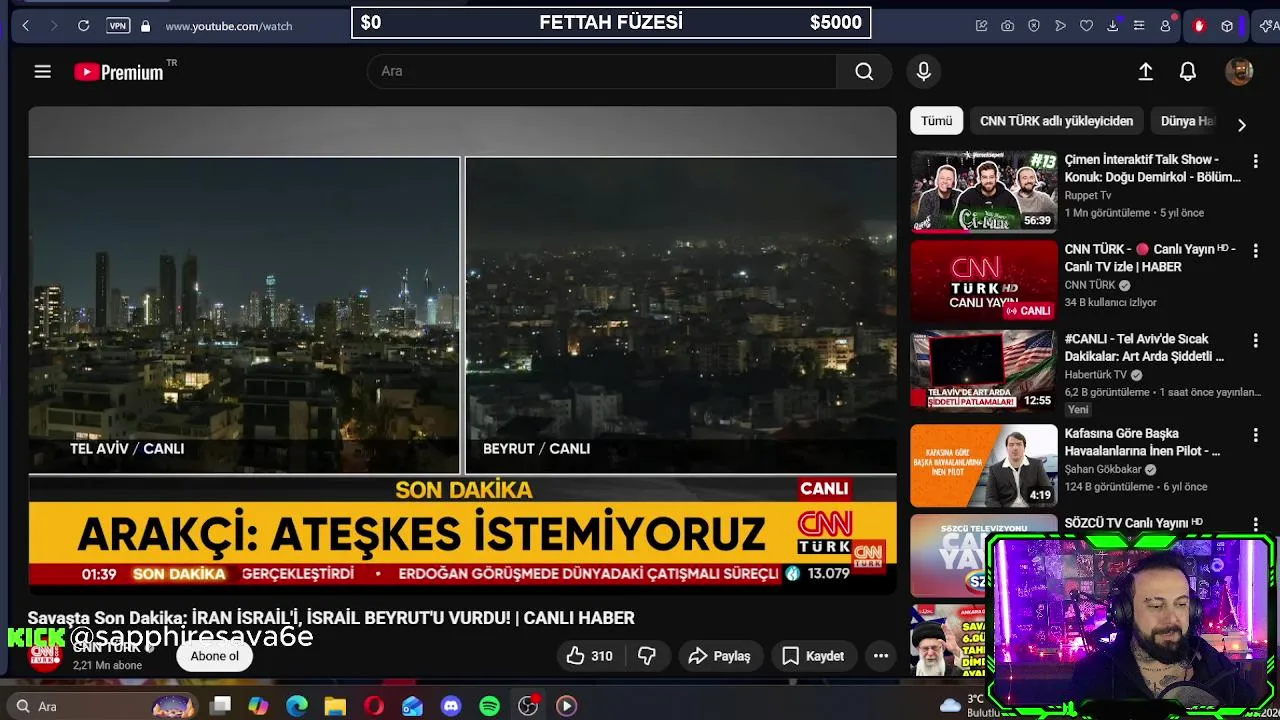
Task: Open Ruppet Tv channel name
Action: click(x=1088, y=195)
